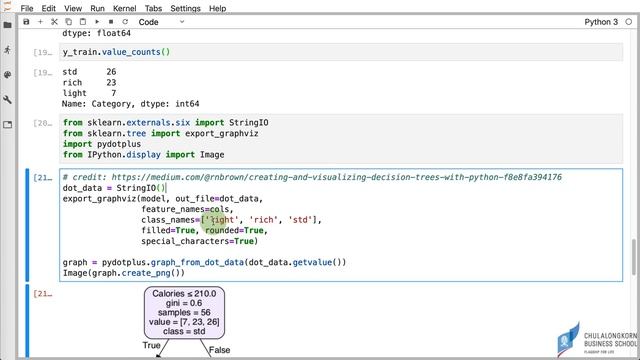Open the View menu
Viewport: 640px width, 360px height.
tap(73, 8)
